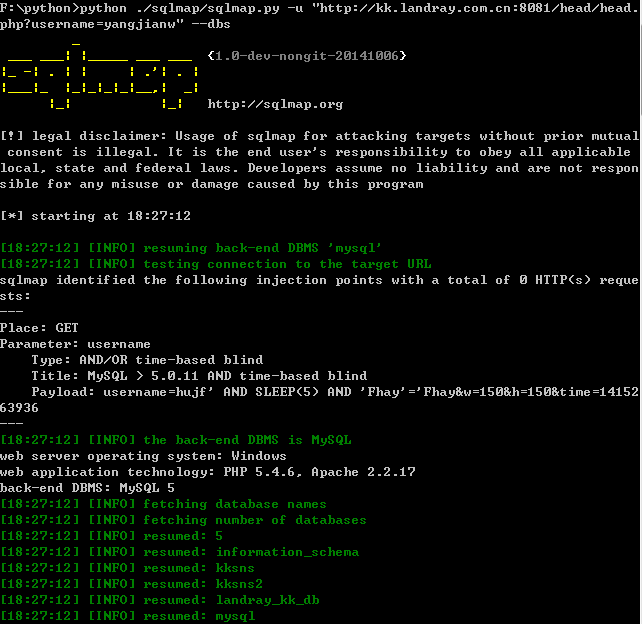Click the "resuming back-end DBMS 'mysql'" line
Image resolution: width=642 pixels, height=624 pixels.
pyautogui.click(x=191, y=248)
